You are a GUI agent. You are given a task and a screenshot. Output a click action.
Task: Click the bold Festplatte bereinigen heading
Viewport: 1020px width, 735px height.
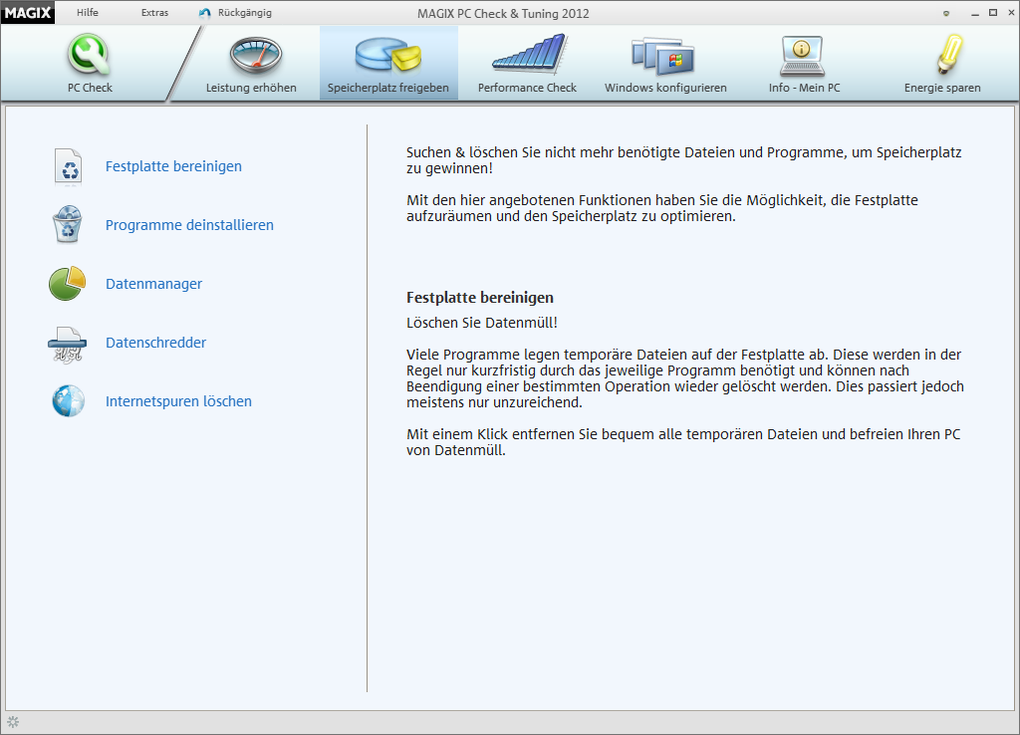(480, 298)
